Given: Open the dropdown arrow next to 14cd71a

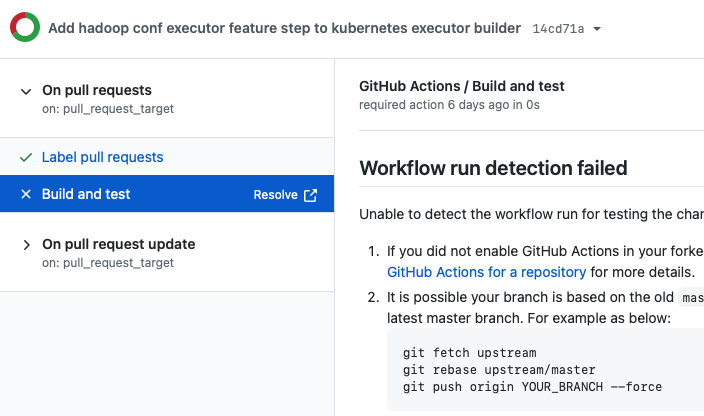Looking at the screenshot, I should pos(597,29).
